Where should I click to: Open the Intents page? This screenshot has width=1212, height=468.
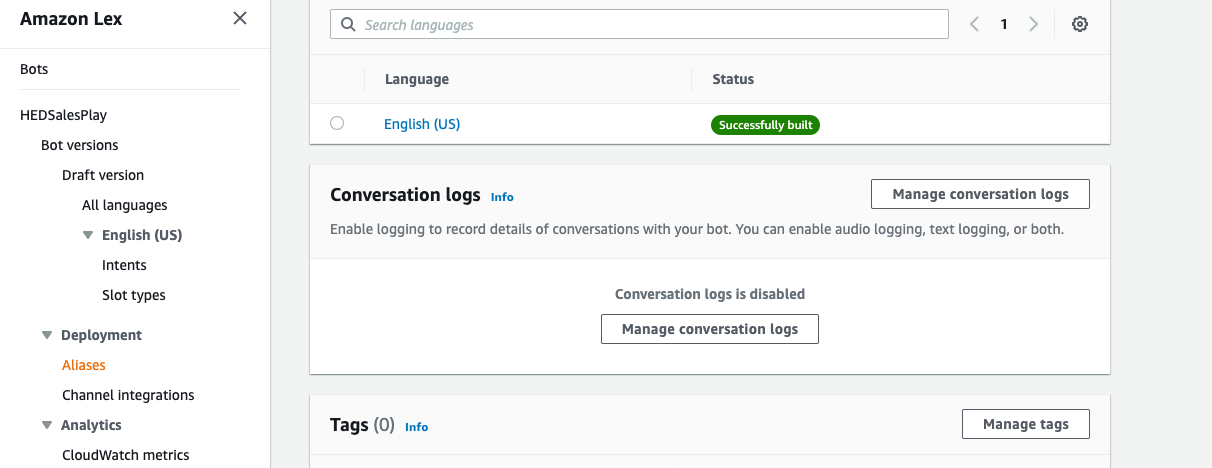tap(124, 265)
